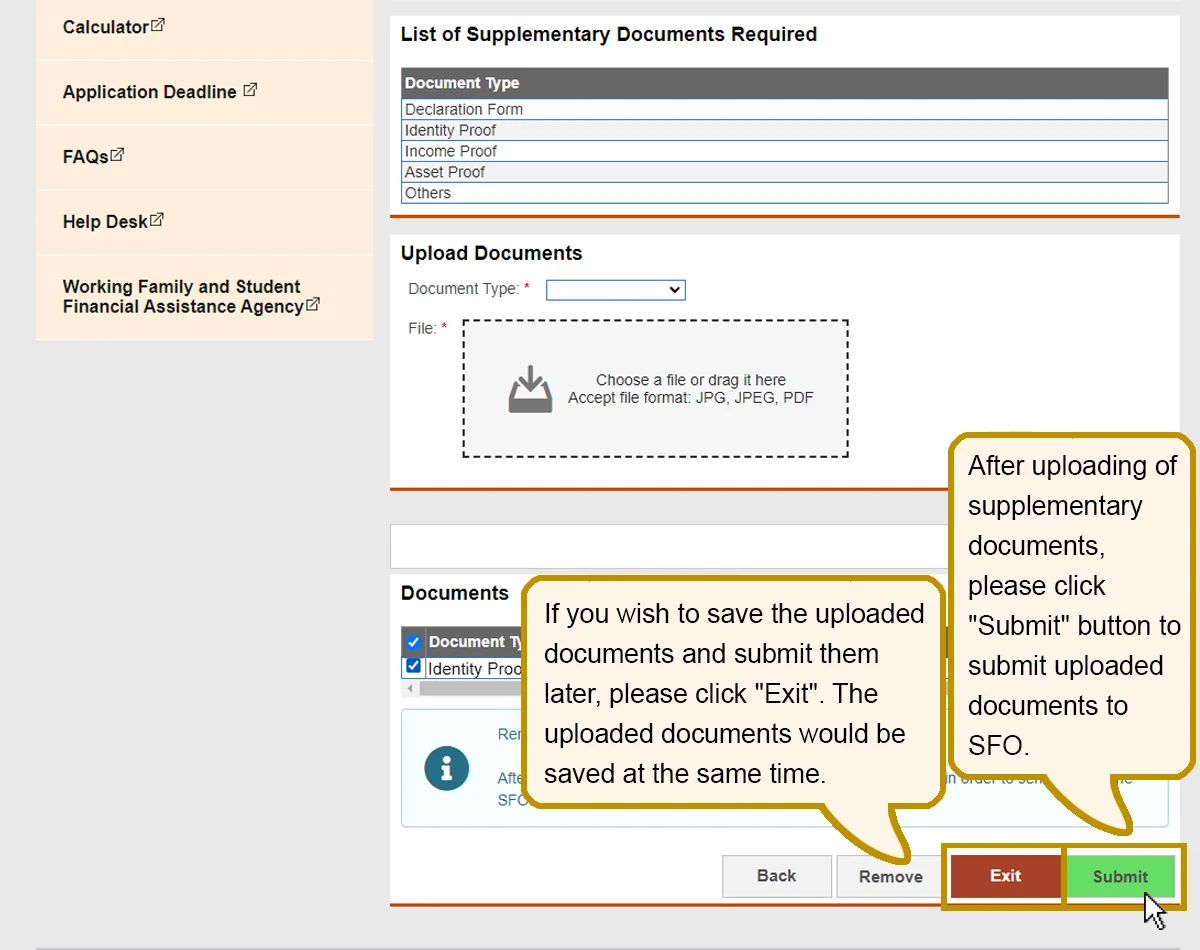Select the Income Proof row
The height and width of the screenshot is (950, 1200).
click(785, 151)
